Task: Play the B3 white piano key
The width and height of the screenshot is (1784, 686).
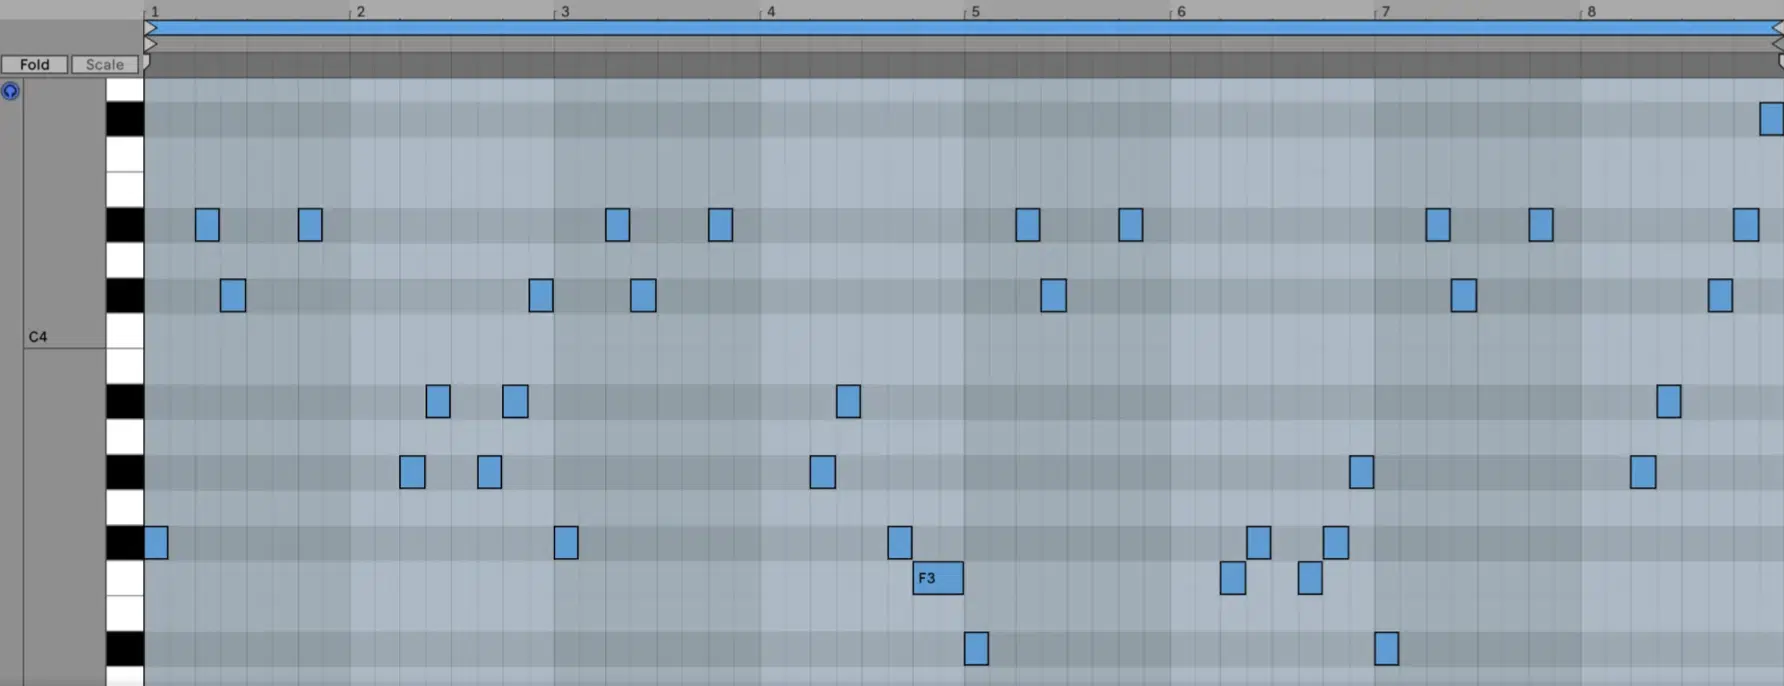Action: (x=125, y=366)
